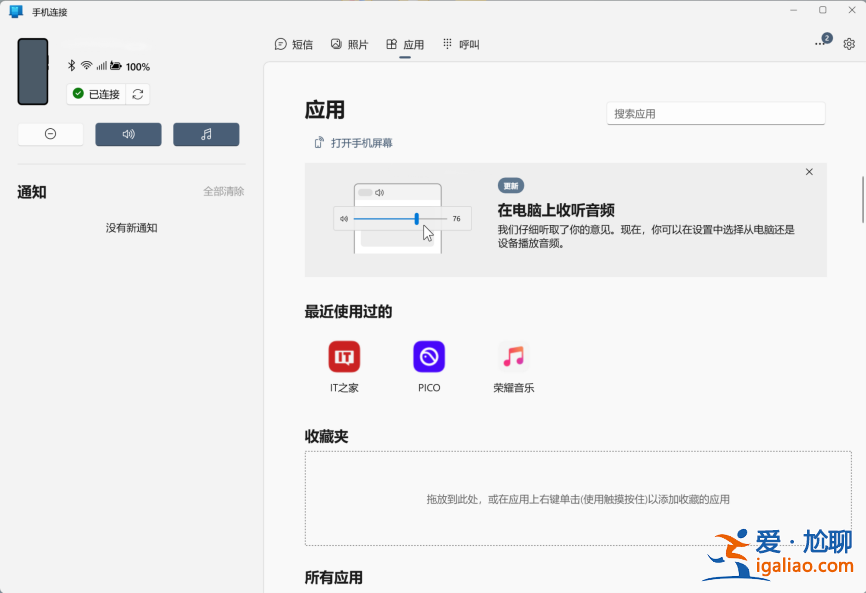The width and height of the screenshot is (866, 593).
Task: Switch to the 照片 tab
Action: pyautogui.click(x=349, y=44)
